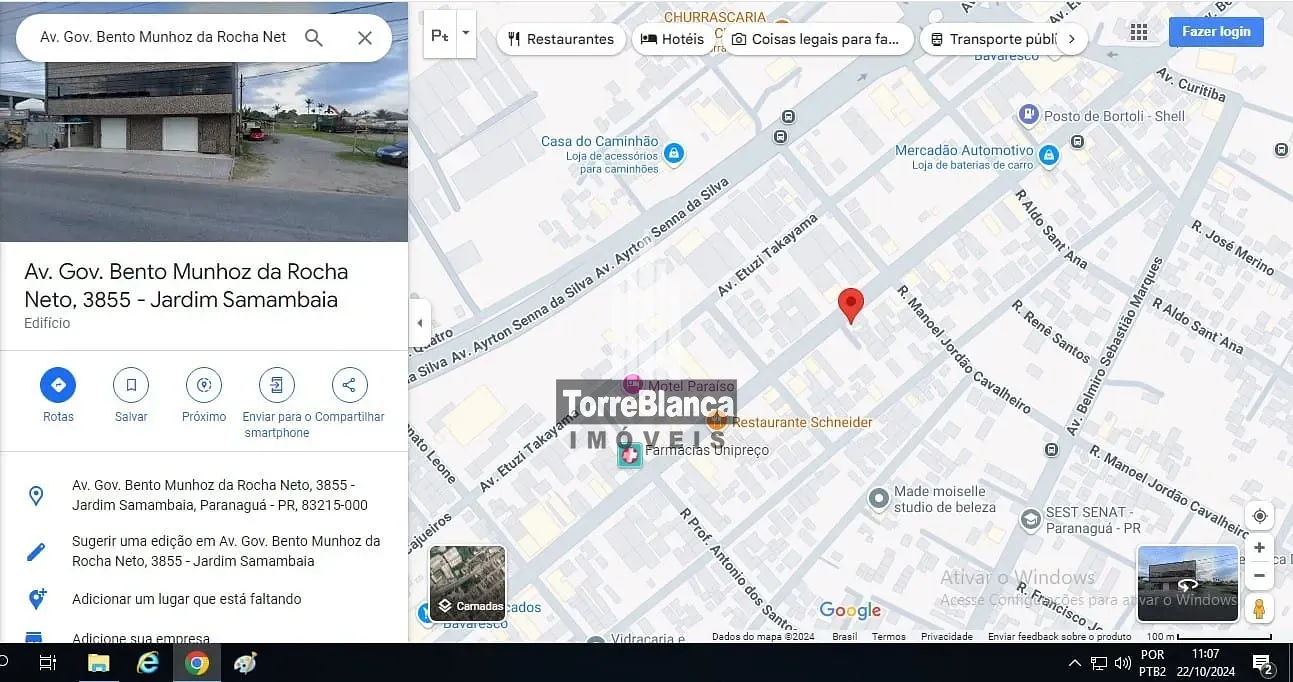Click Adicionar um lugar que está faltando
1293x682 pixels.
[204, 599]
